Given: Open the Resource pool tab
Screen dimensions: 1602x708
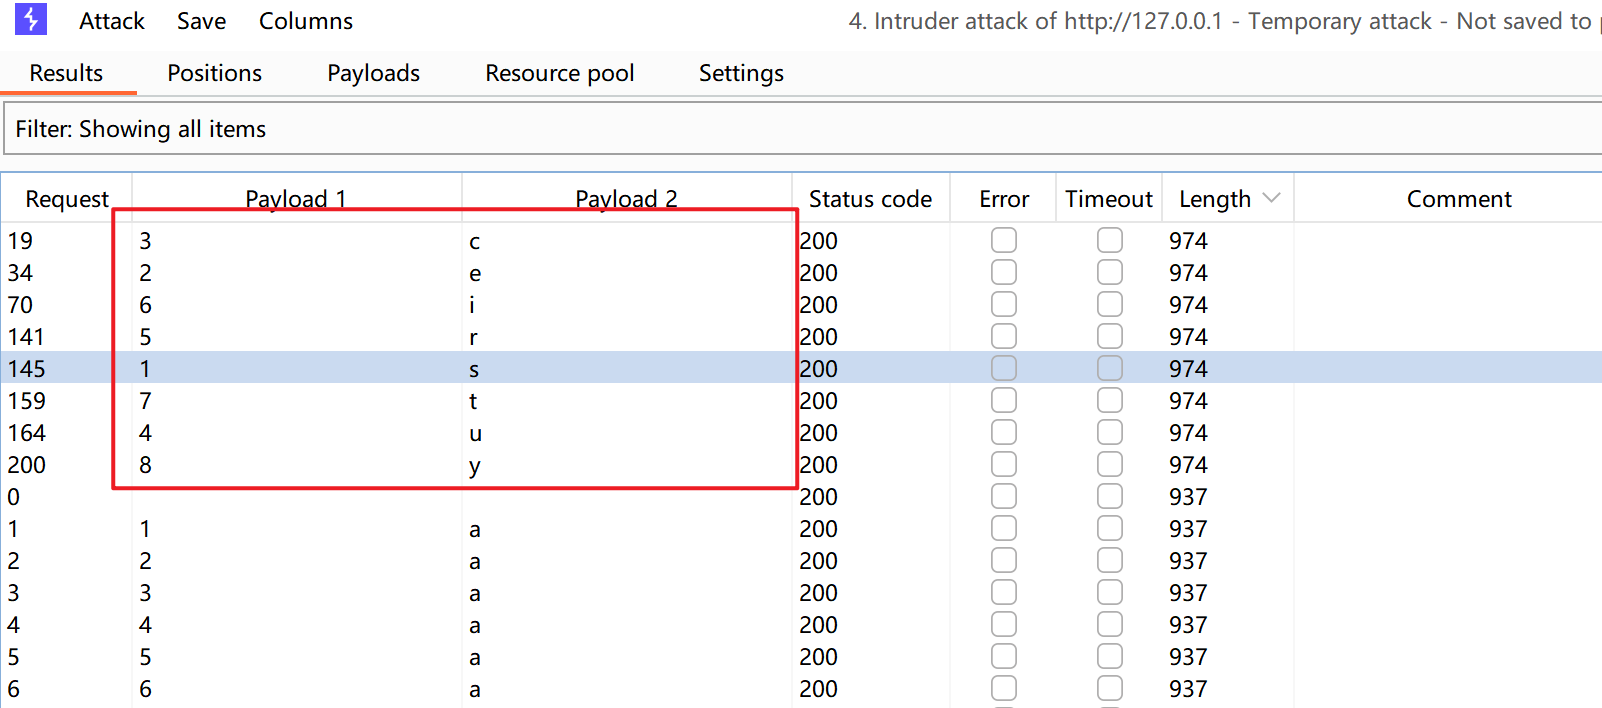Looking at the screenshot, I should click(559, 73).
